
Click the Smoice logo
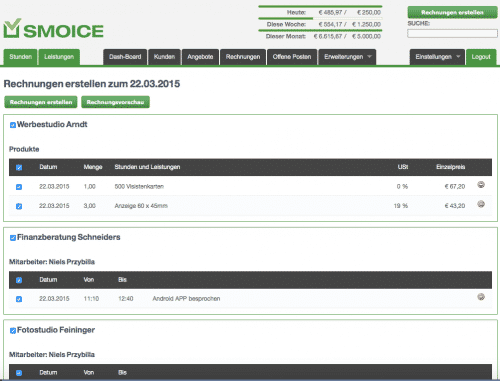[53, 29]
